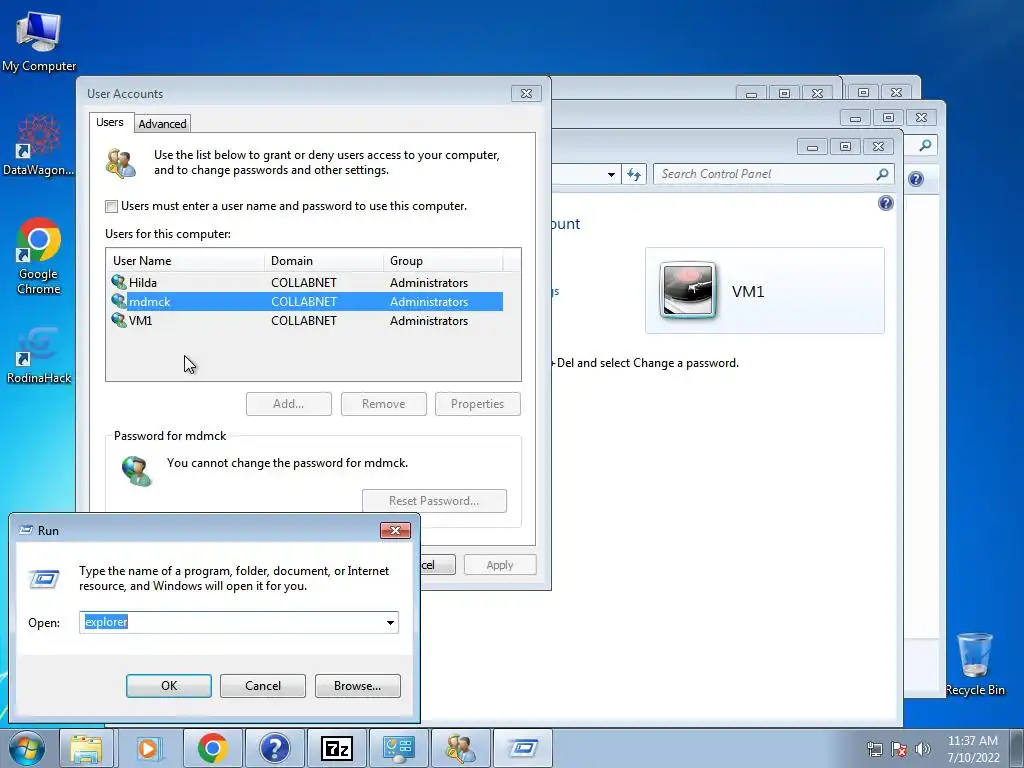Switch to the User Accounts taskbar item
1024x768 pixels.
(x=460, y=748)
